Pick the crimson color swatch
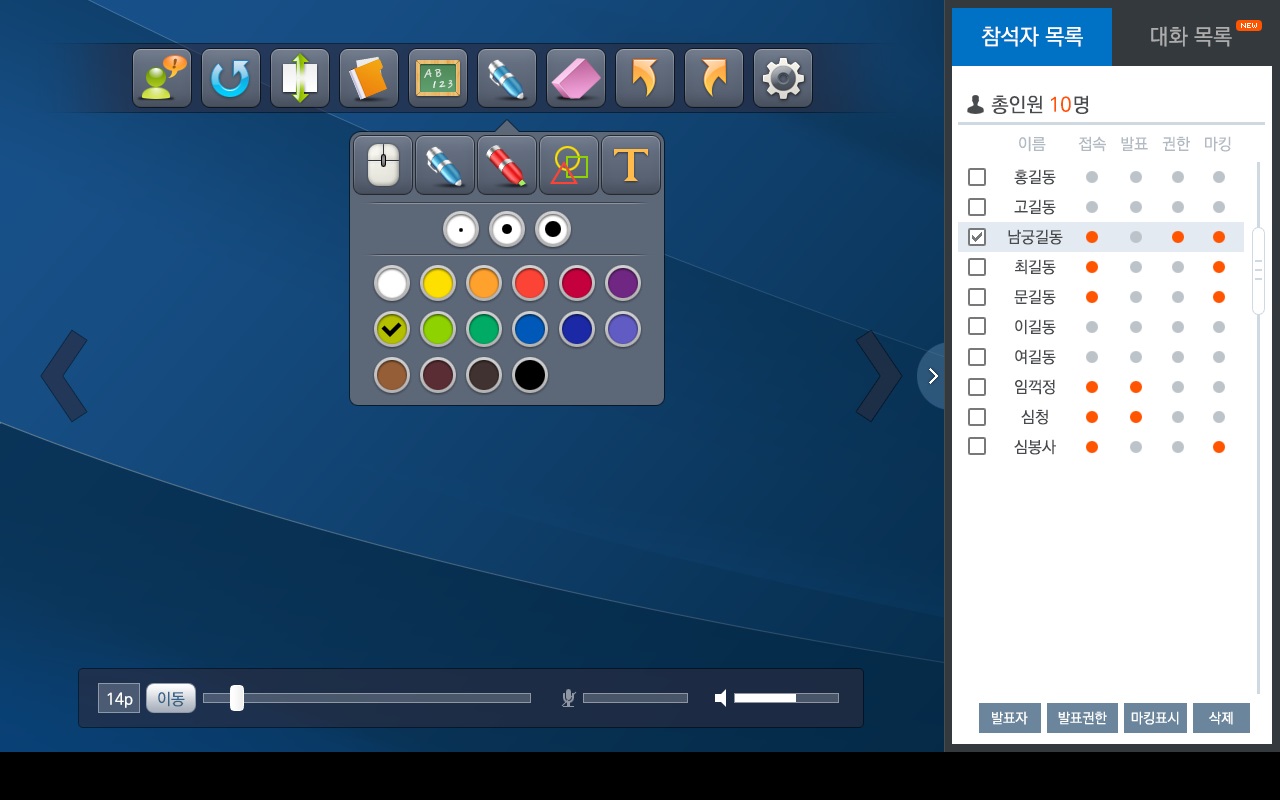The width and height of the screenshot is (1280, 800). 577,283
